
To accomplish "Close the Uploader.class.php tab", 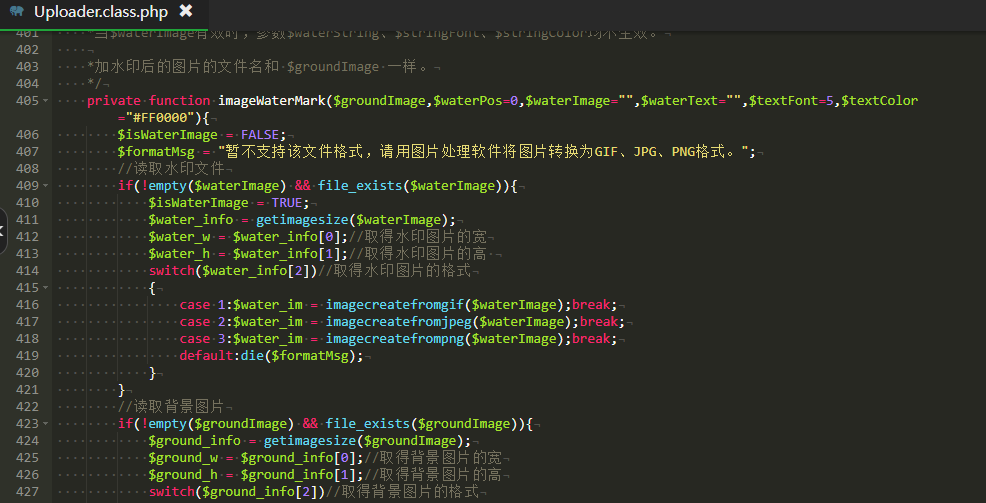I will (186, 11).
